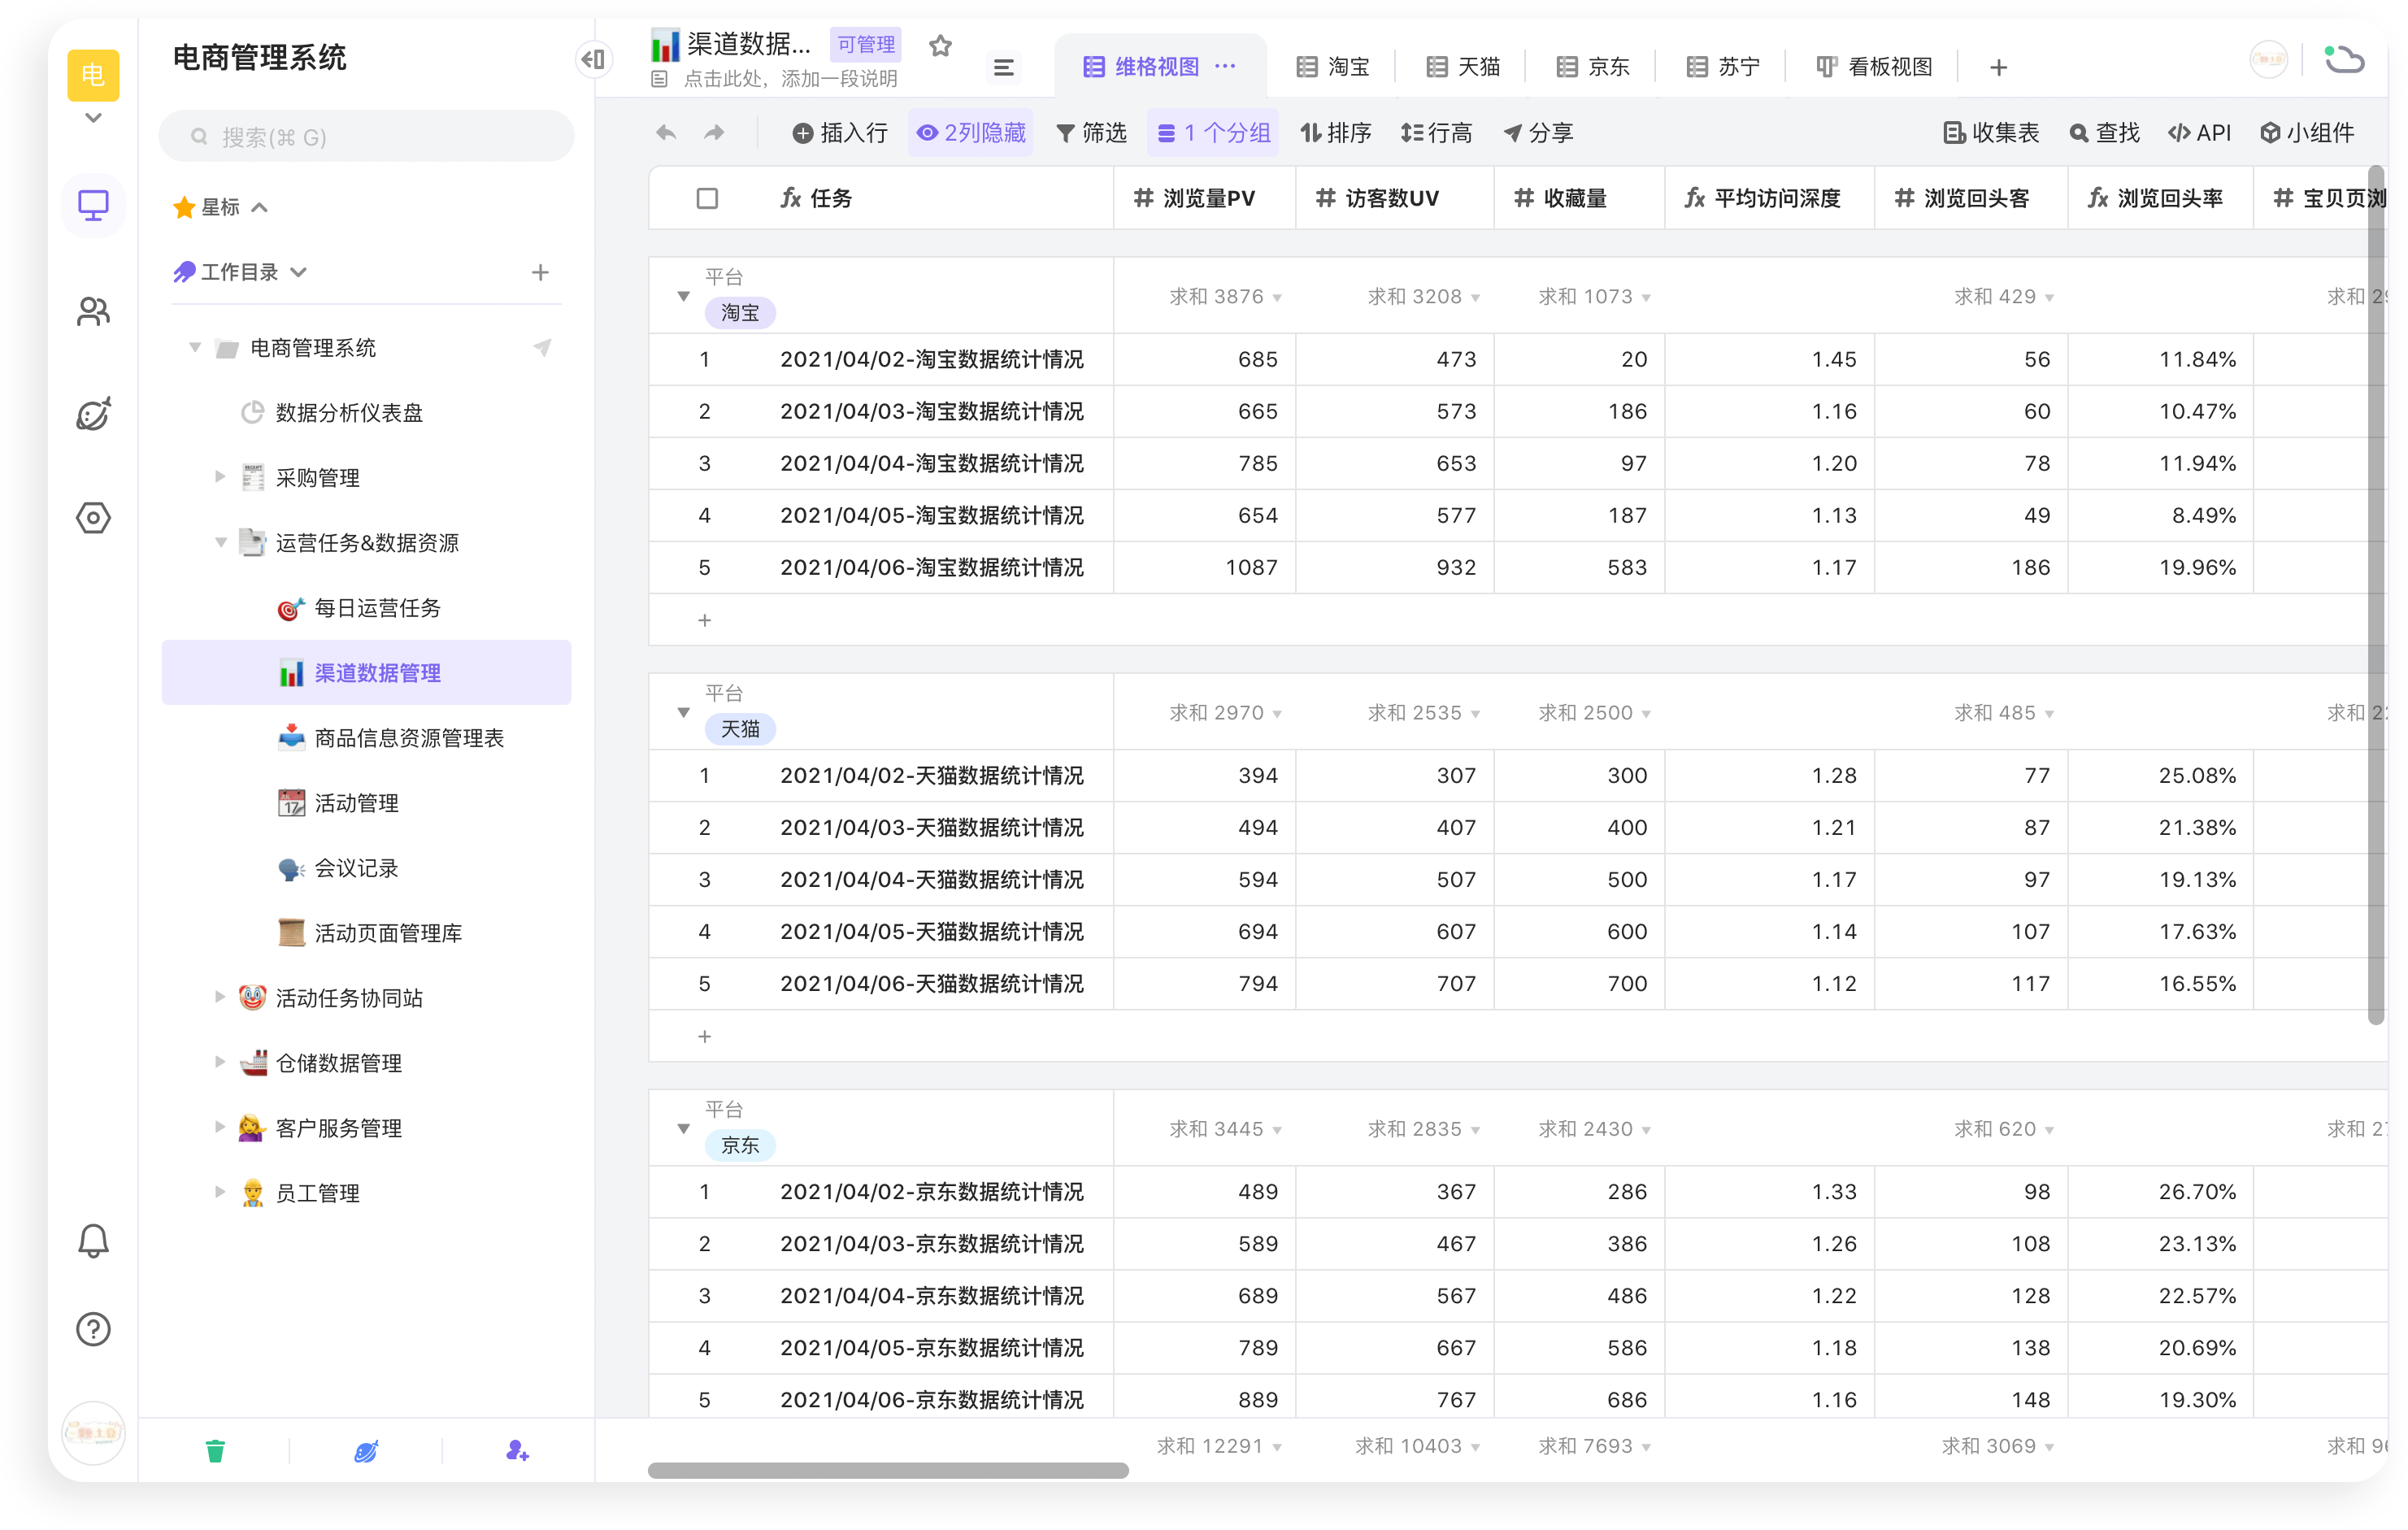Click the search field 搜索
The width and height of the screenshot is (2408, 1530).
pyautogui.click(x=366, y=137)
